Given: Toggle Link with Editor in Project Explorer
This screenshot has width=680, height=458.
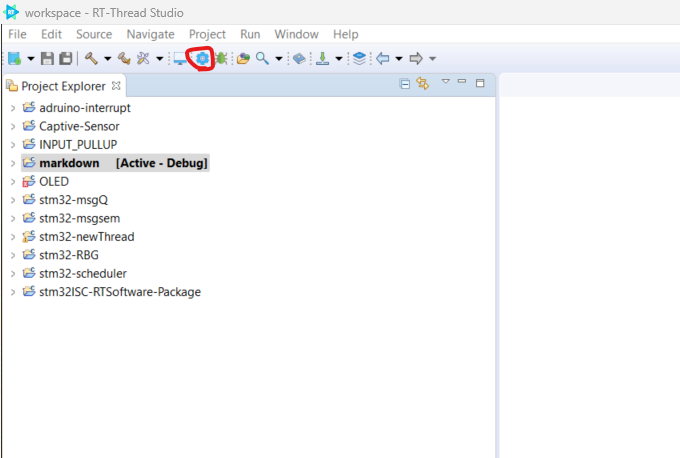Looking at the screenshot, I should (422, 84).
